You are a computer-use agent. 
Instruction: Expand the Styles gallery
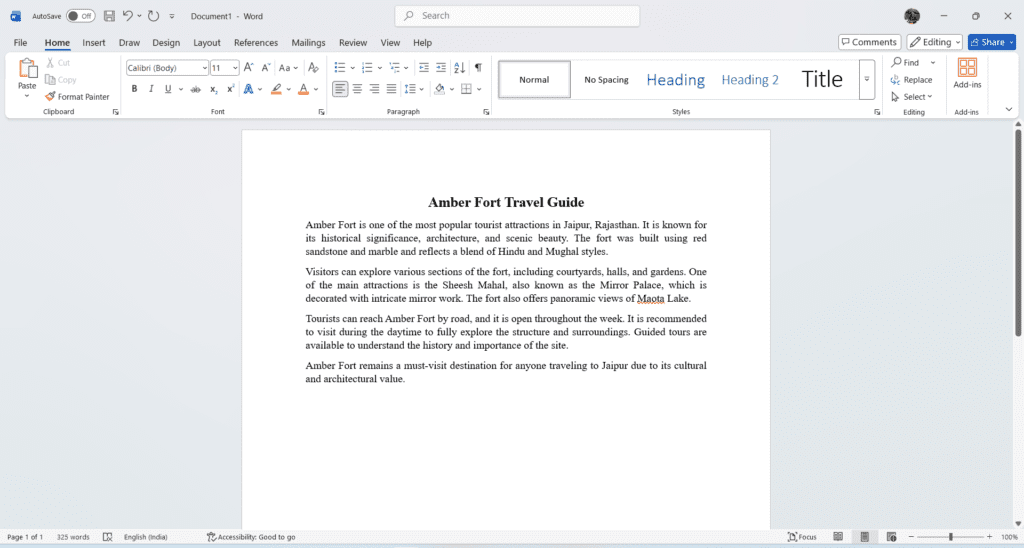point(867,80)
